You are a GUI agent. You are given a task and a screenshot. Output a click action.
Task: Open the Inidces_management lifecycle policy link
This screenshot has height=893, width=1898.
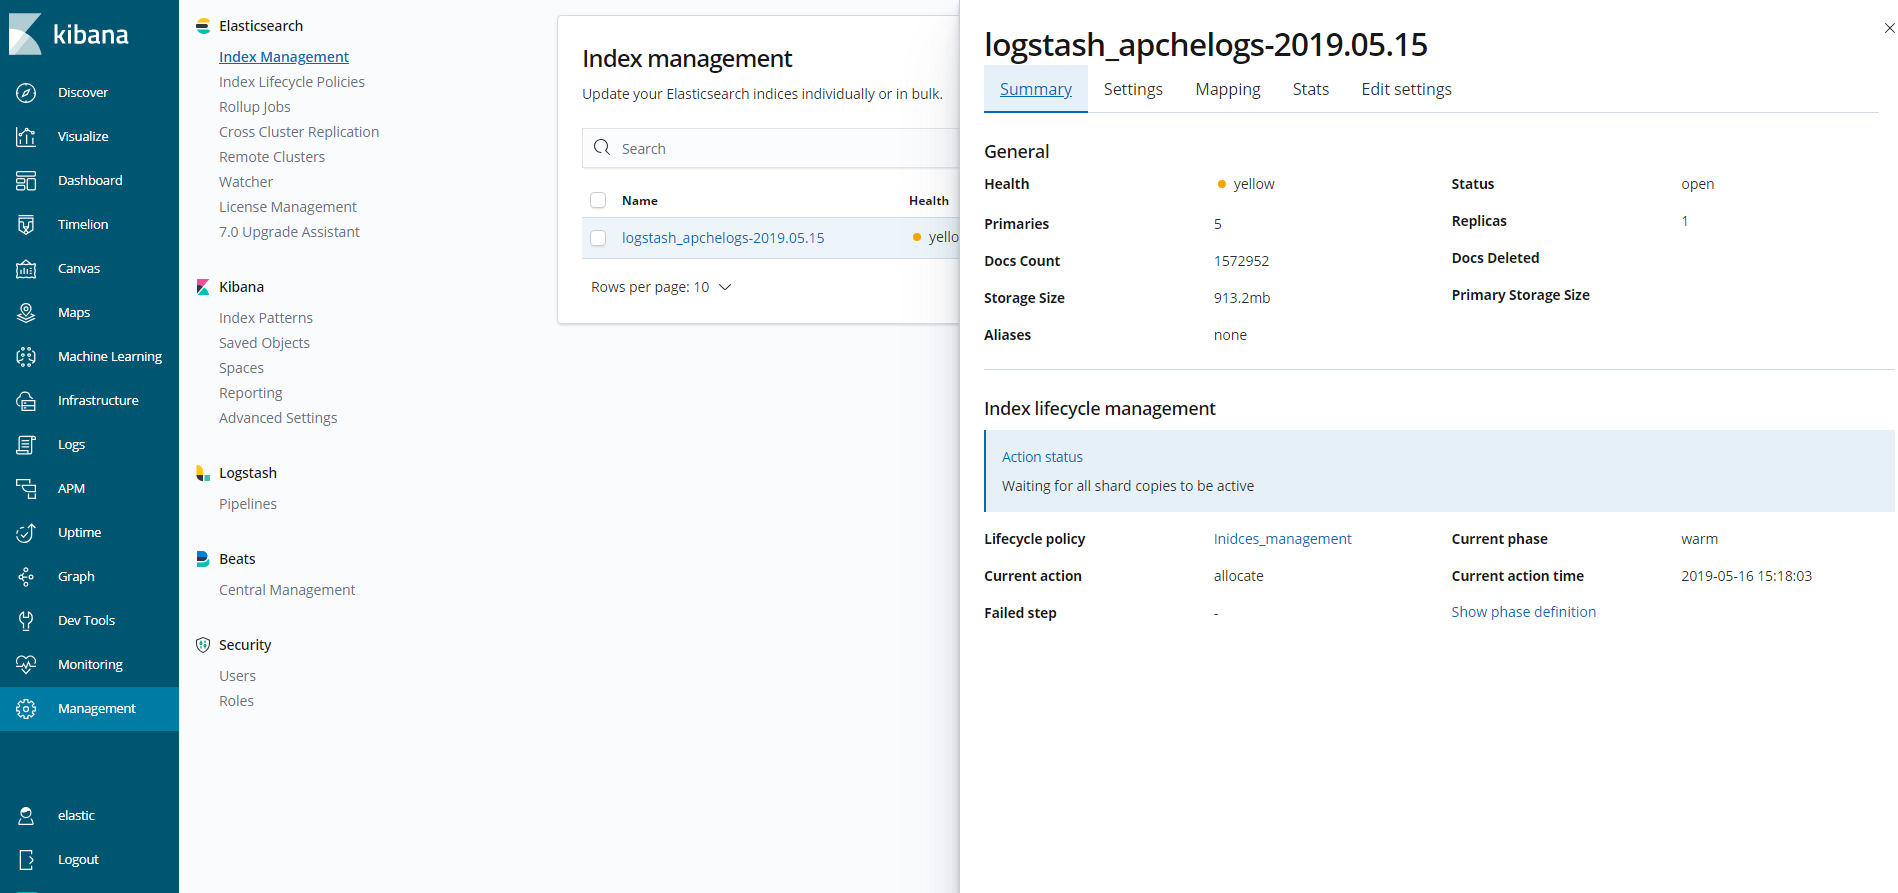click(x=1282, y=539)
